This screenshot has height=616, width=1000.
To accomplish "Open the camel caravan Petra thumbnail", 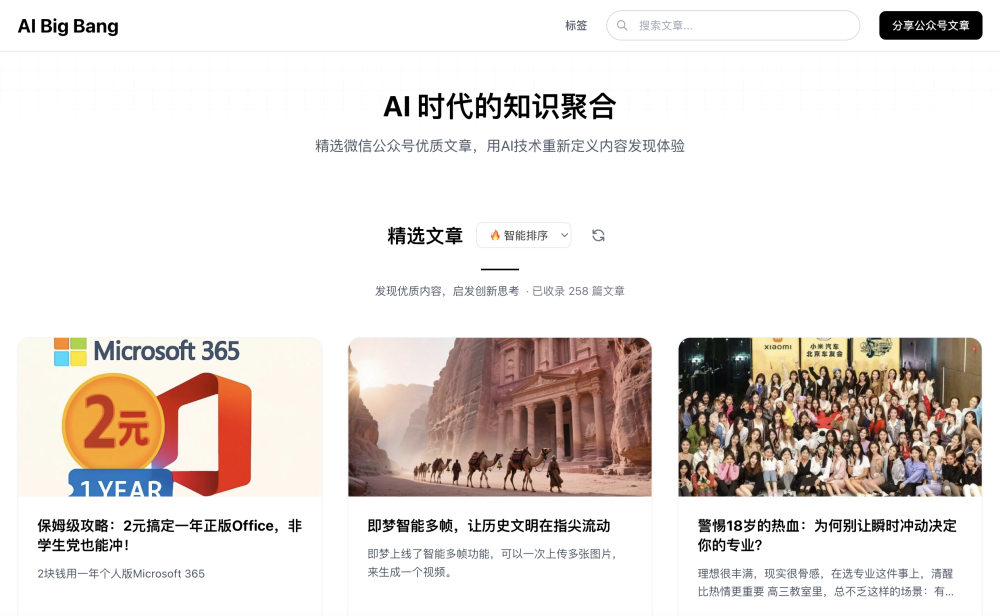I will point(500,417).
